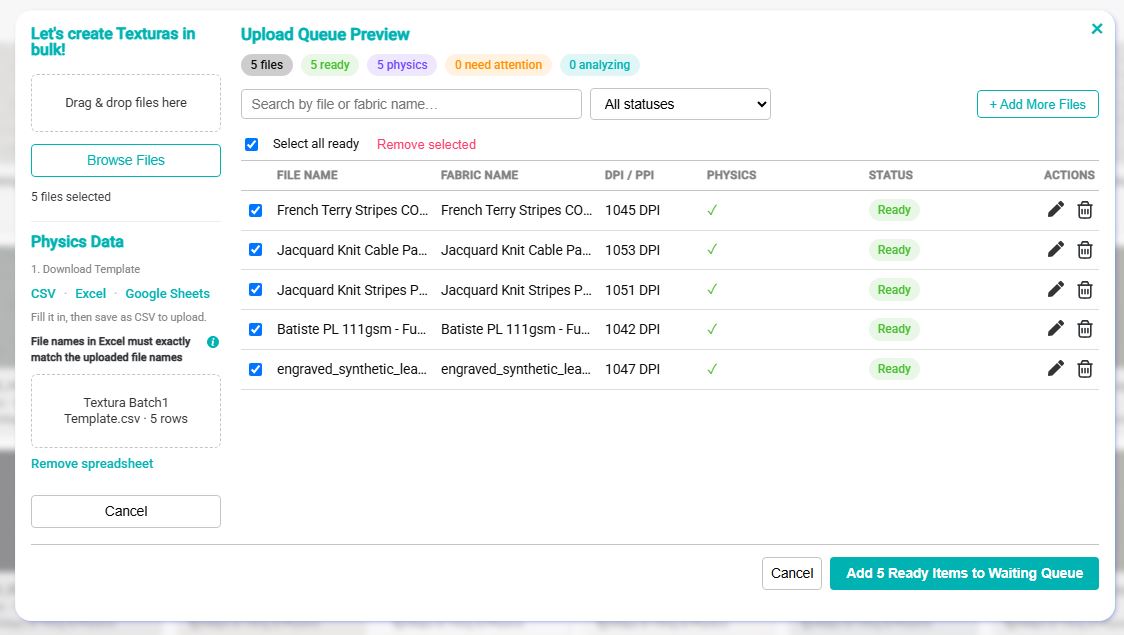Viewport: 1124px width, 635px height.
Task: Uncheck the engraved_synthetic_lea file
Action: point(255,369)
